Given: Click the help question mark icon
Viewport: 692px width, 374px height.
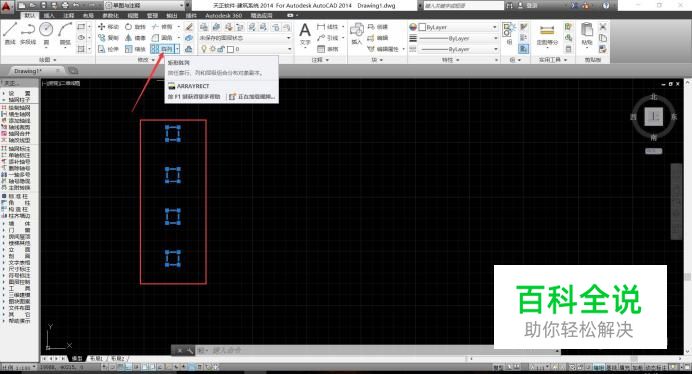Looking at the screenshot, I should (x=606, y=5).
